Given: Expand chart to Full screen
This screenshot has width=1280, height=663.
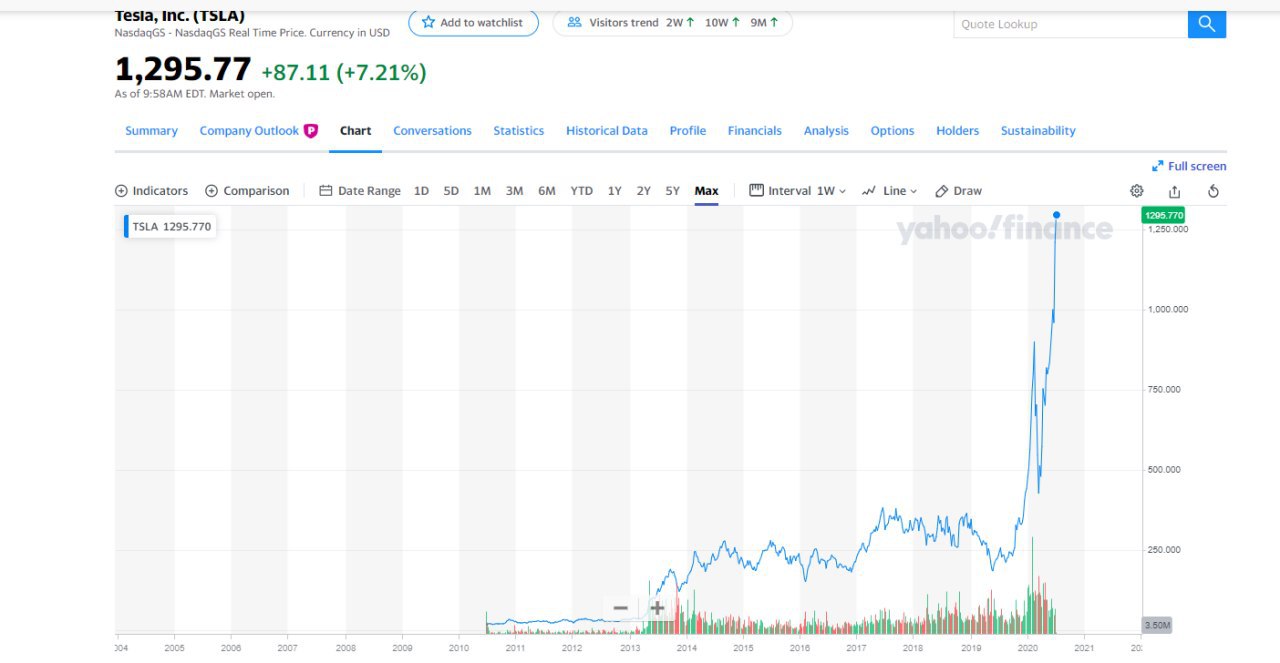Looking at the screenshot, I should pos(1189,166).
